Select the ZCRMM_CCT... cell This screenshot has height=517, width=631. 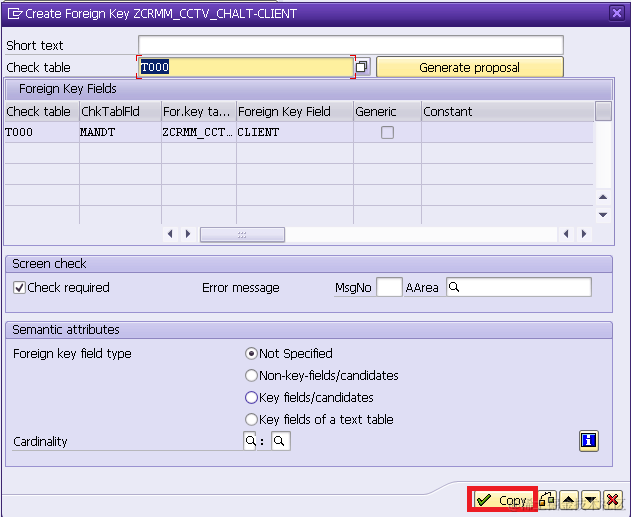[199, 132]
